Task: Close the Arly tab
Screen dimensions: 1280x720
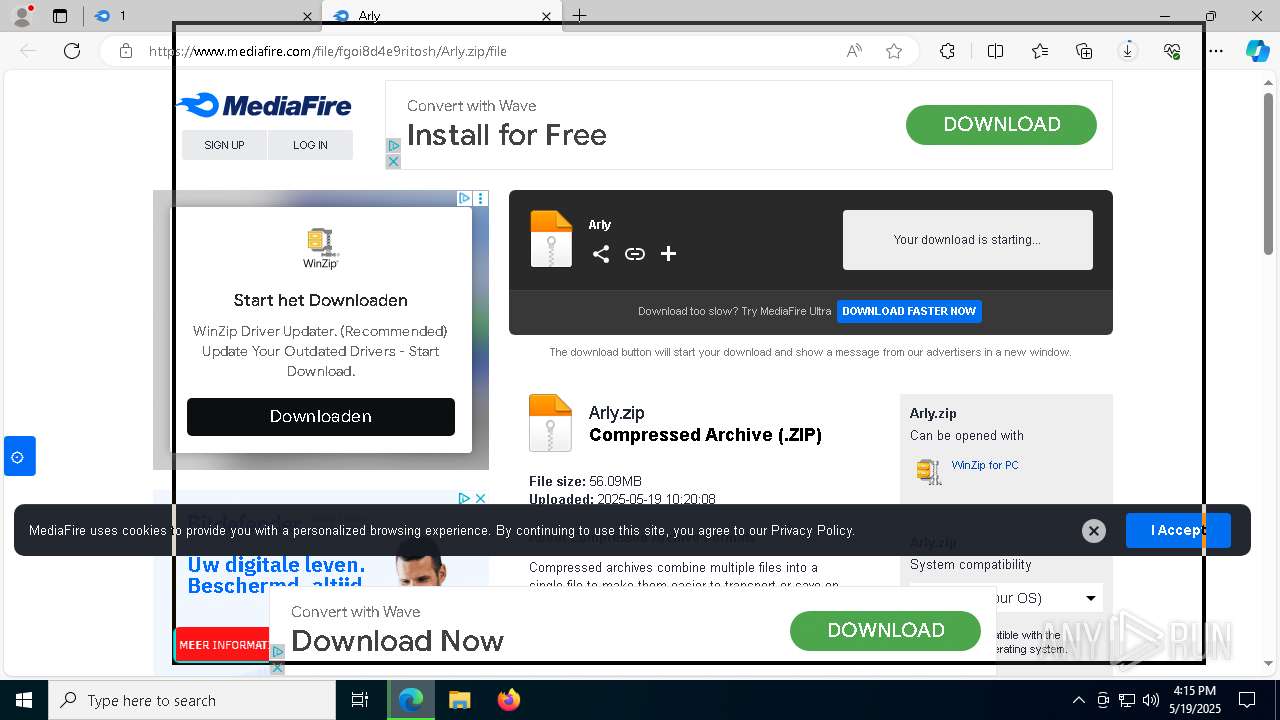Action: [546, 16]
